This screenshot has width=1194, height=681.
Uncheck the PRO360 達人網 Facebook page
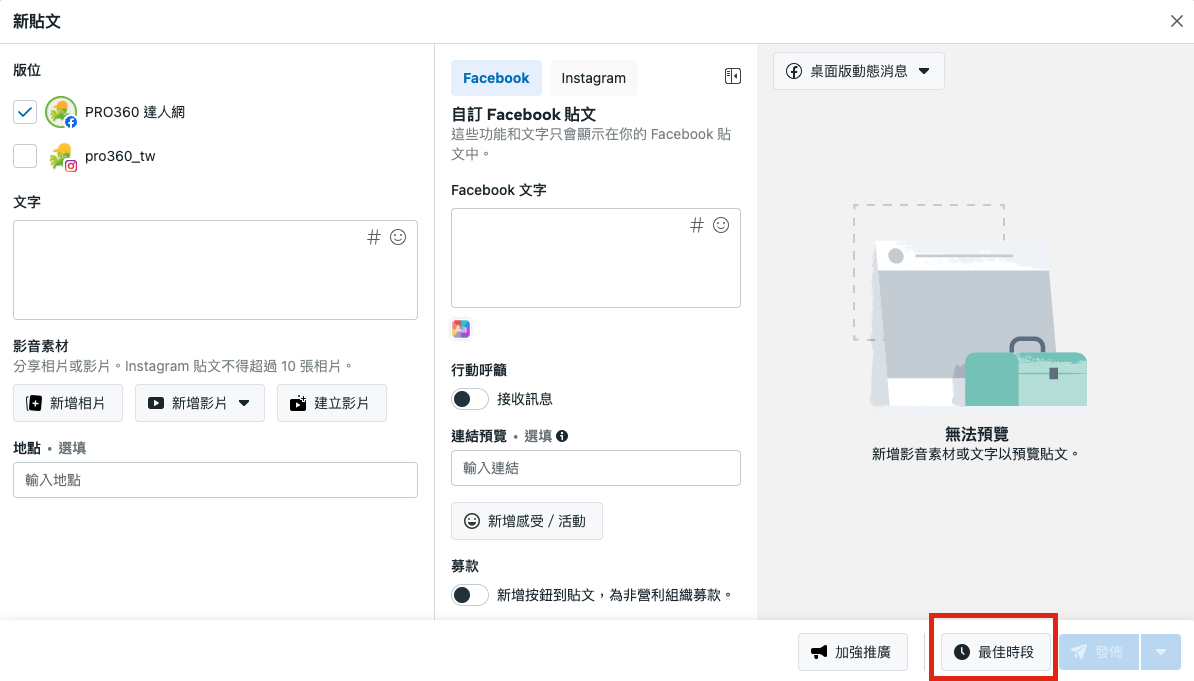[25, 112]
